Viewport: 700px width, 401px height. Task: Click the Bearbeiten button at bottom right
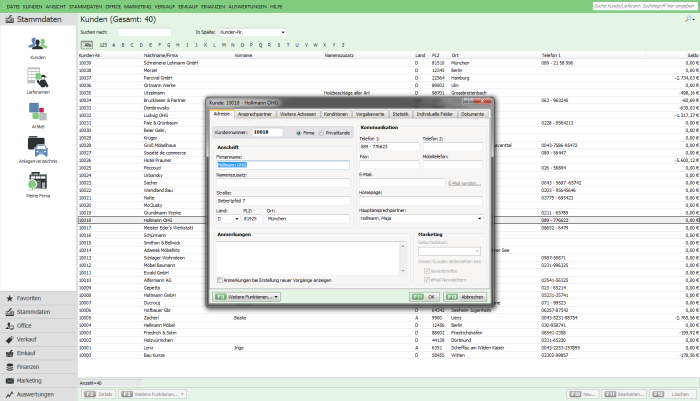(x=624, y=394)
